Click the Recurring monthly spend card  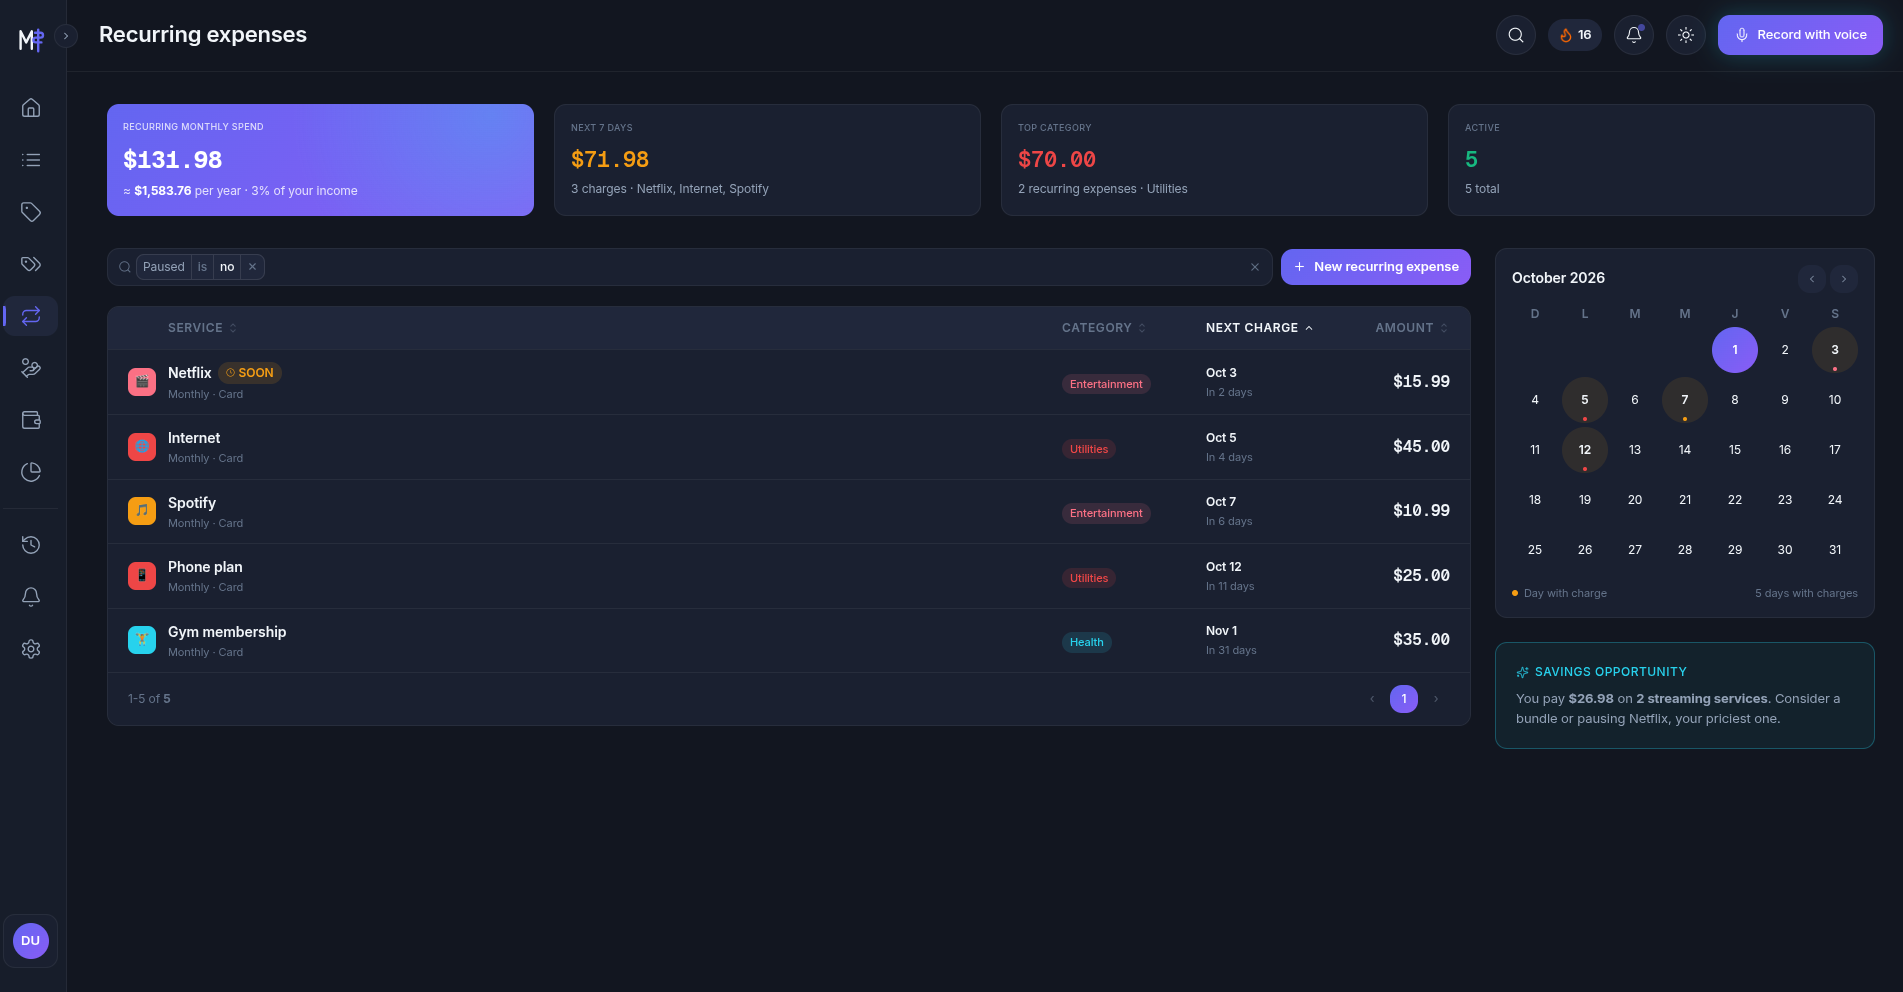320,160
